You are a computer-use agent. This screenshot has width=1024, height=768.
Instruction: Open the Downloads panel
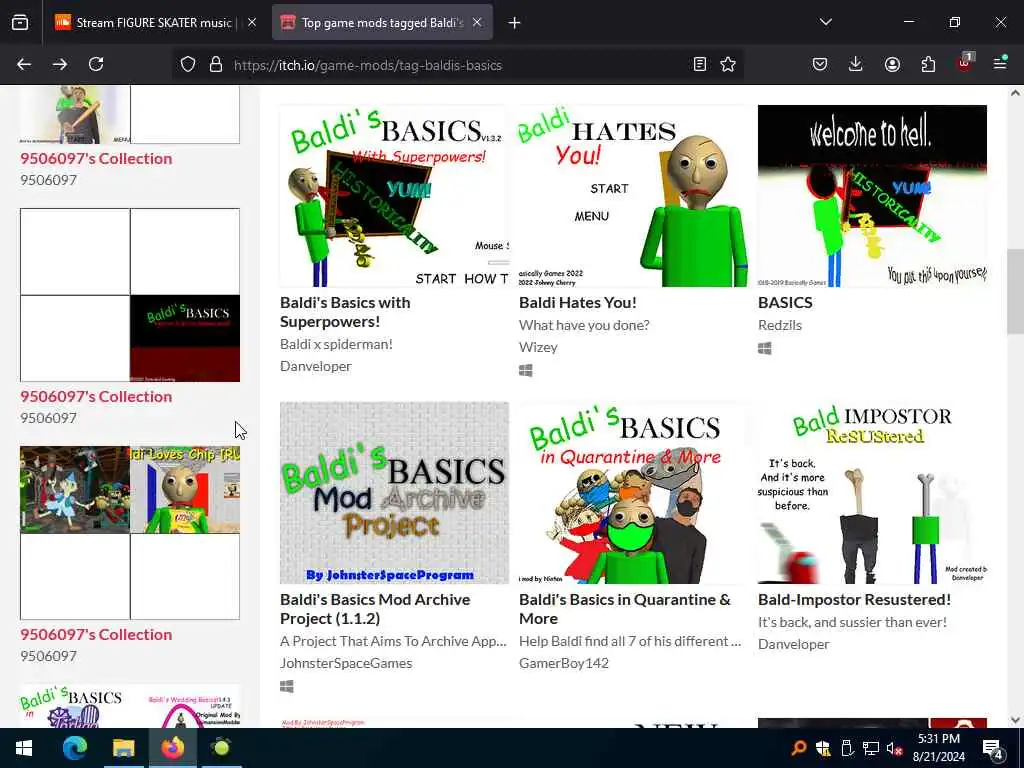(856, 64)
